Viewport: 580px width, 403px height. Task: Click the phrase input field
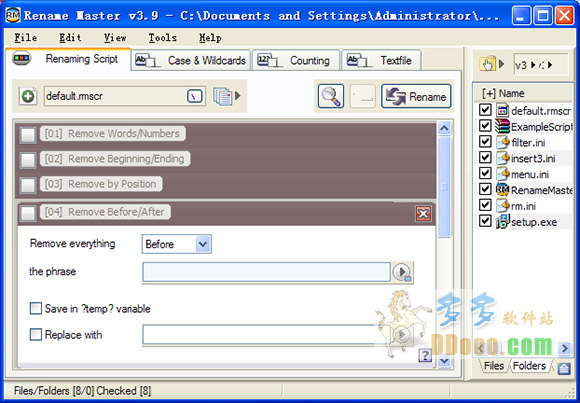pos(266,272)
